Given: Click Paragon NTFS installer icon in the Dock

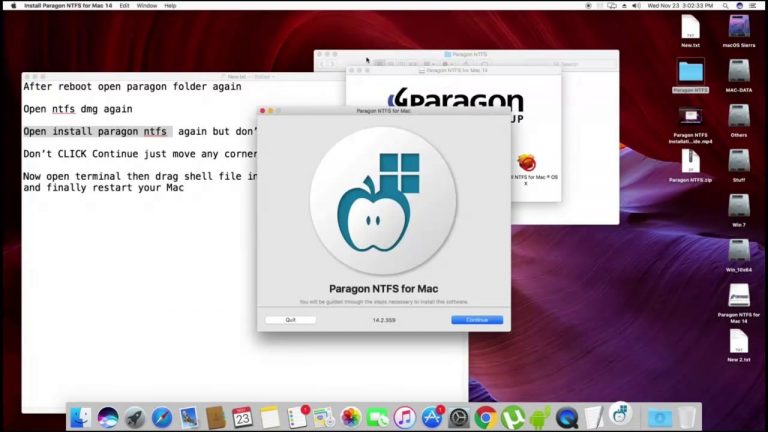Looking at the screenshot, I should tap(620, 414).
